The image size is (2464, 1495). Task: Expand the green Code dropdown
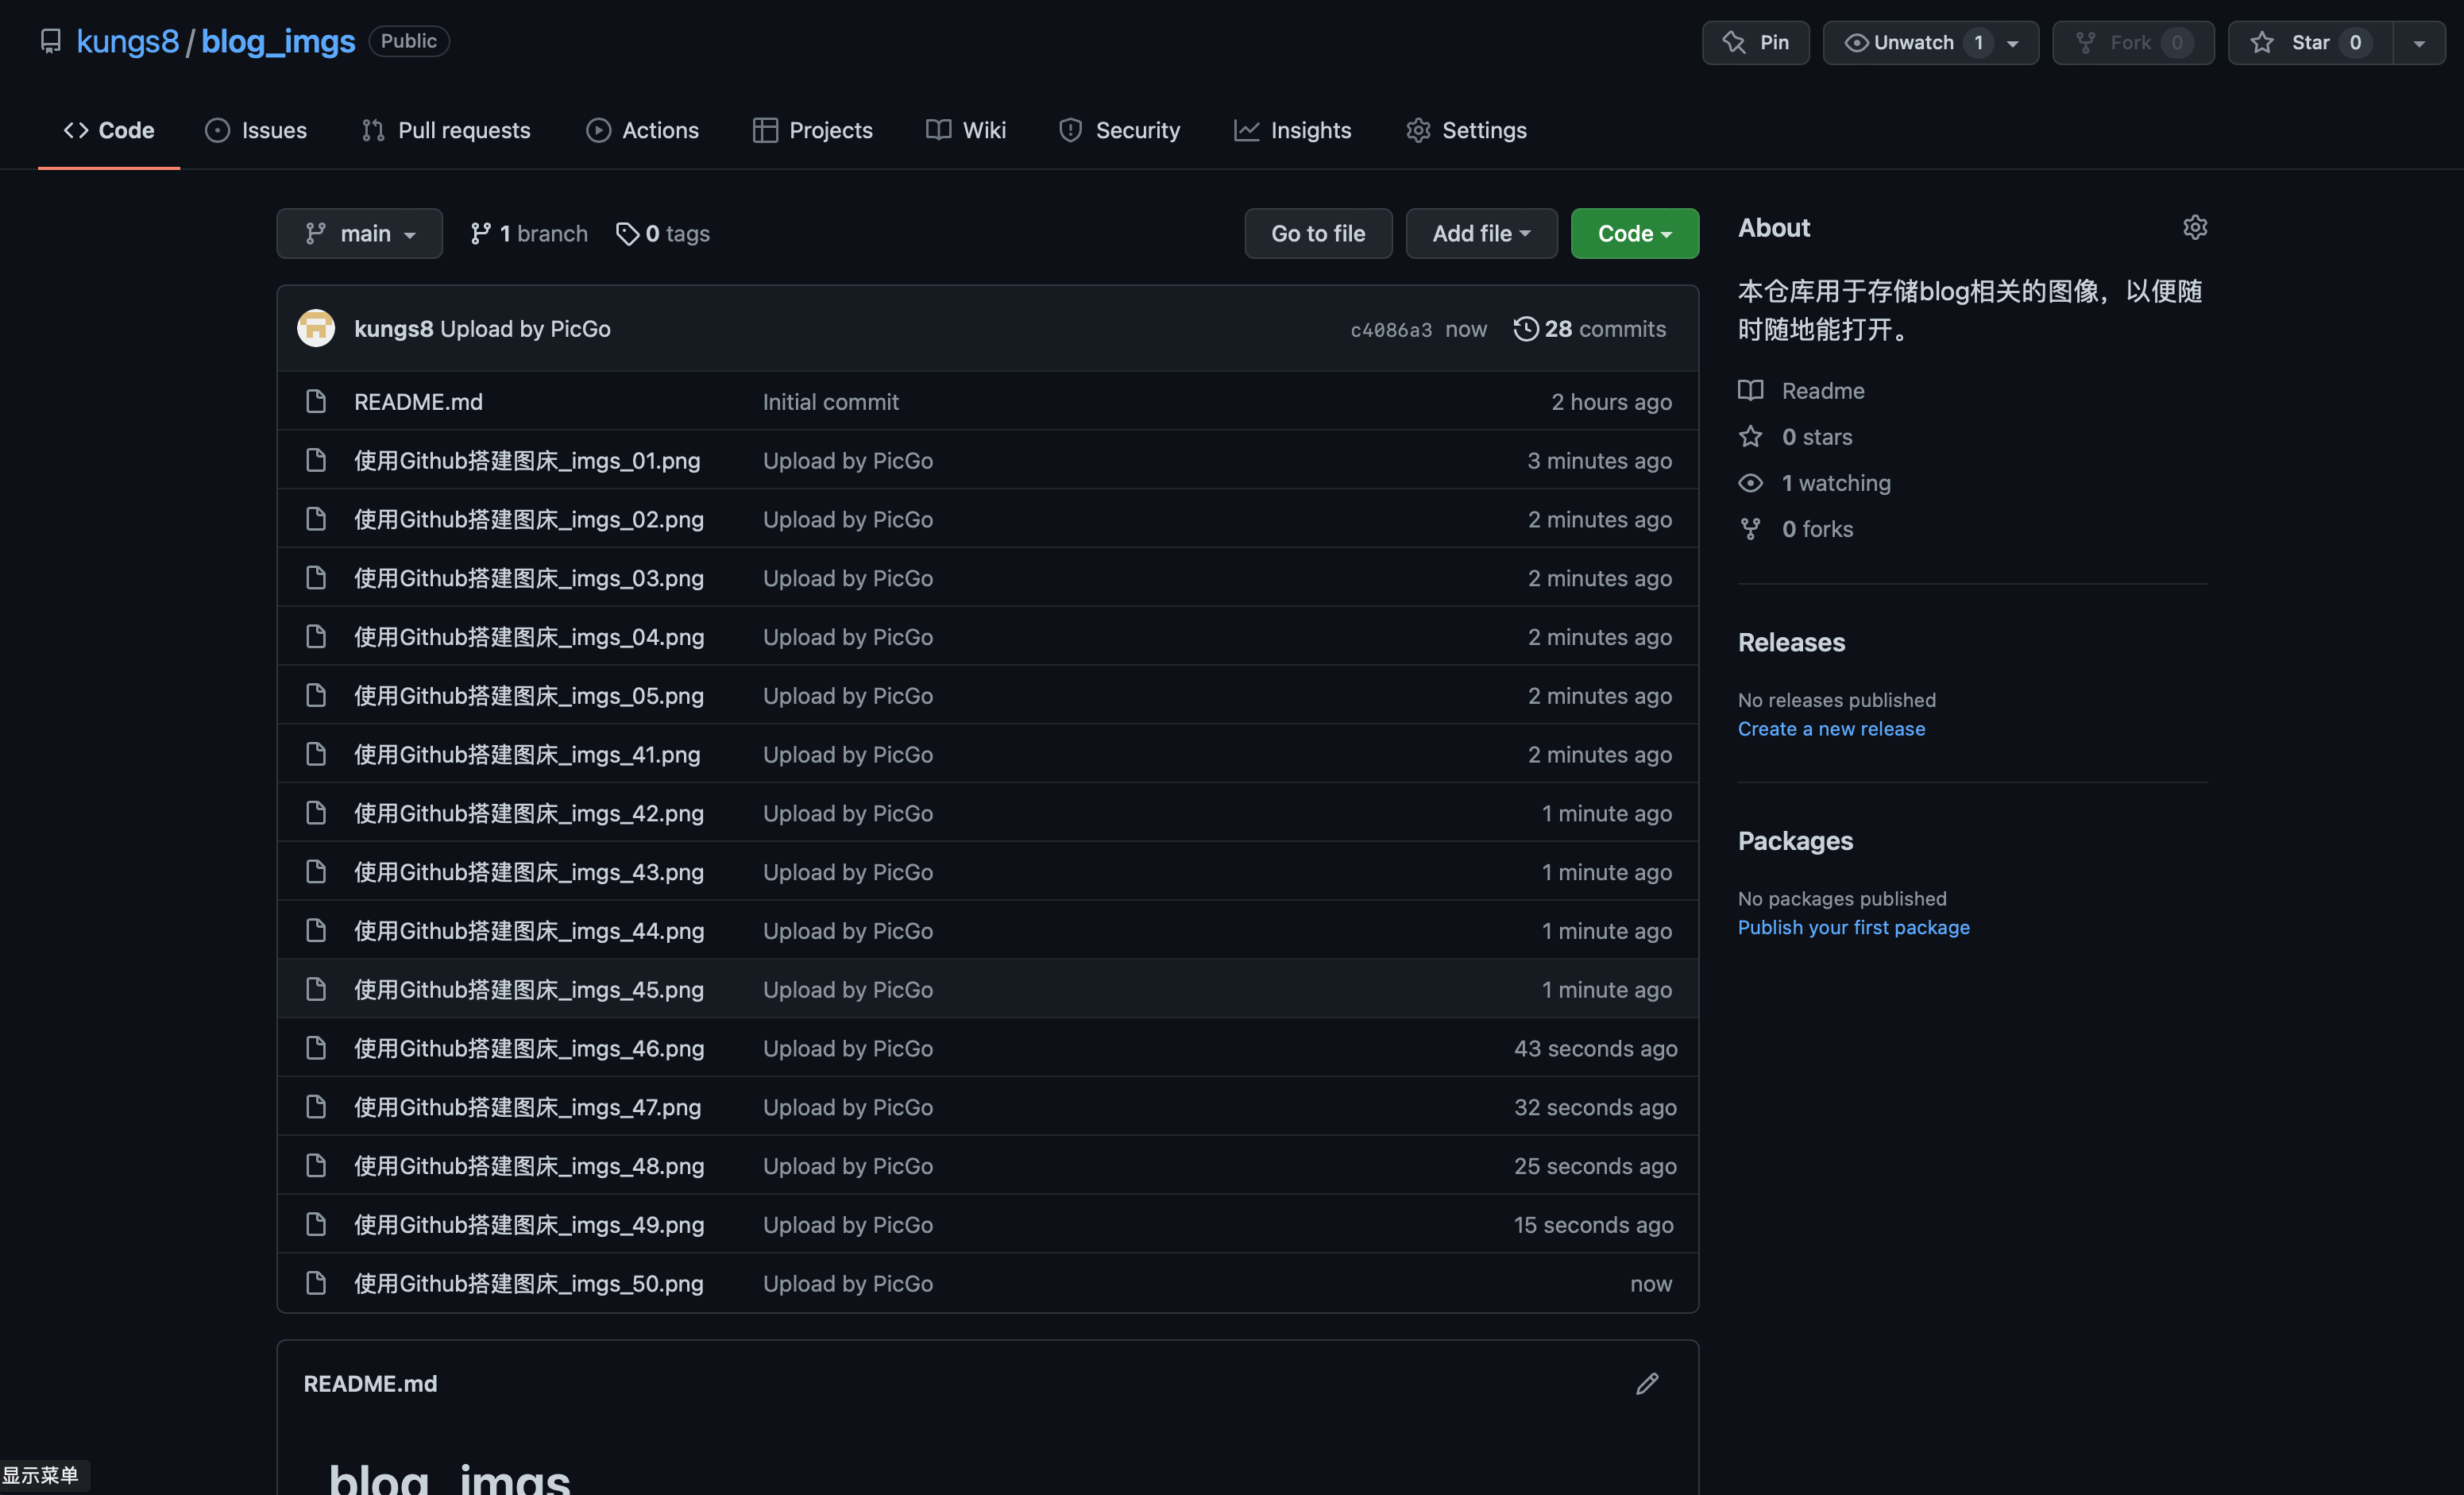(1634, 233)
